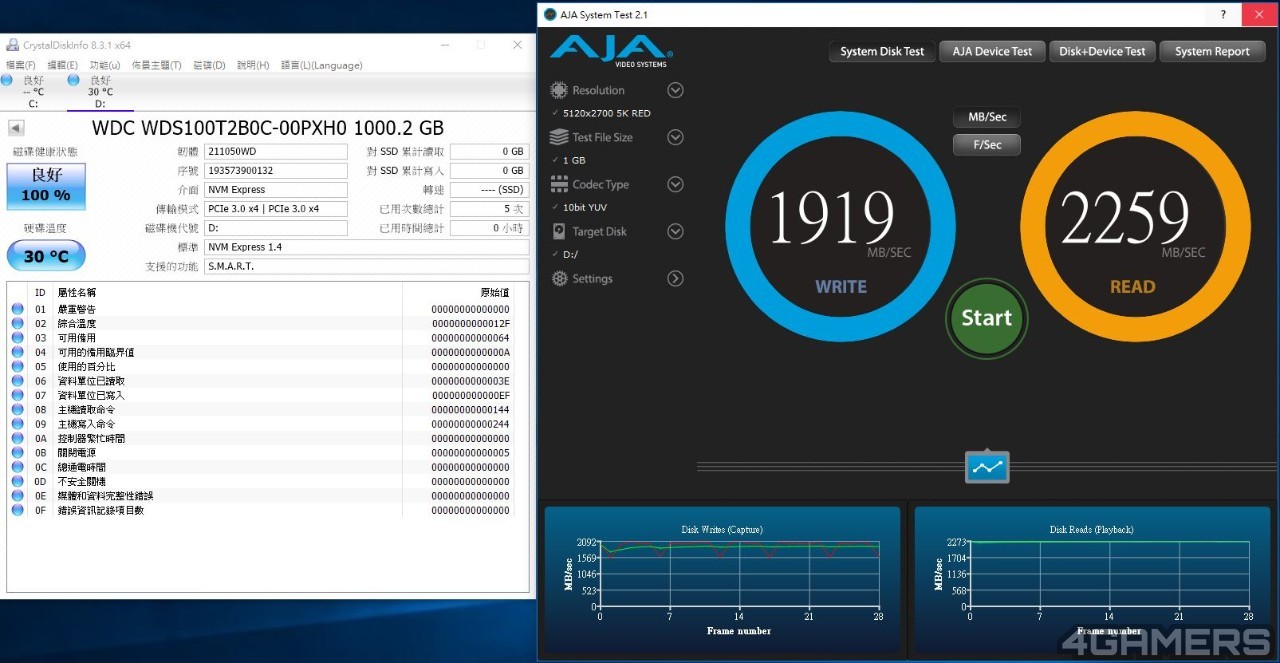Screen dimensions: 1280x663
Task: Click the help question mark in AJA title bar
Action: 1223,14
